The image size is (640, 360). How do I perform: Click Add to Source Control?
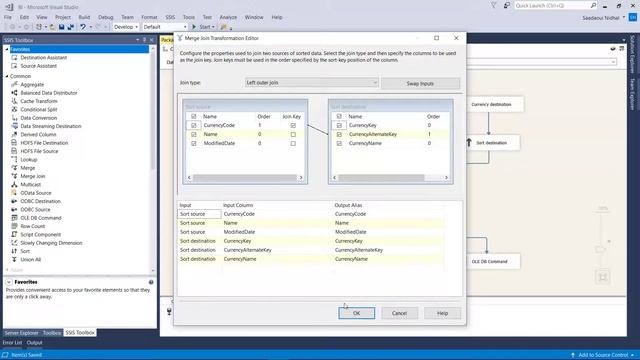[603, 355]
